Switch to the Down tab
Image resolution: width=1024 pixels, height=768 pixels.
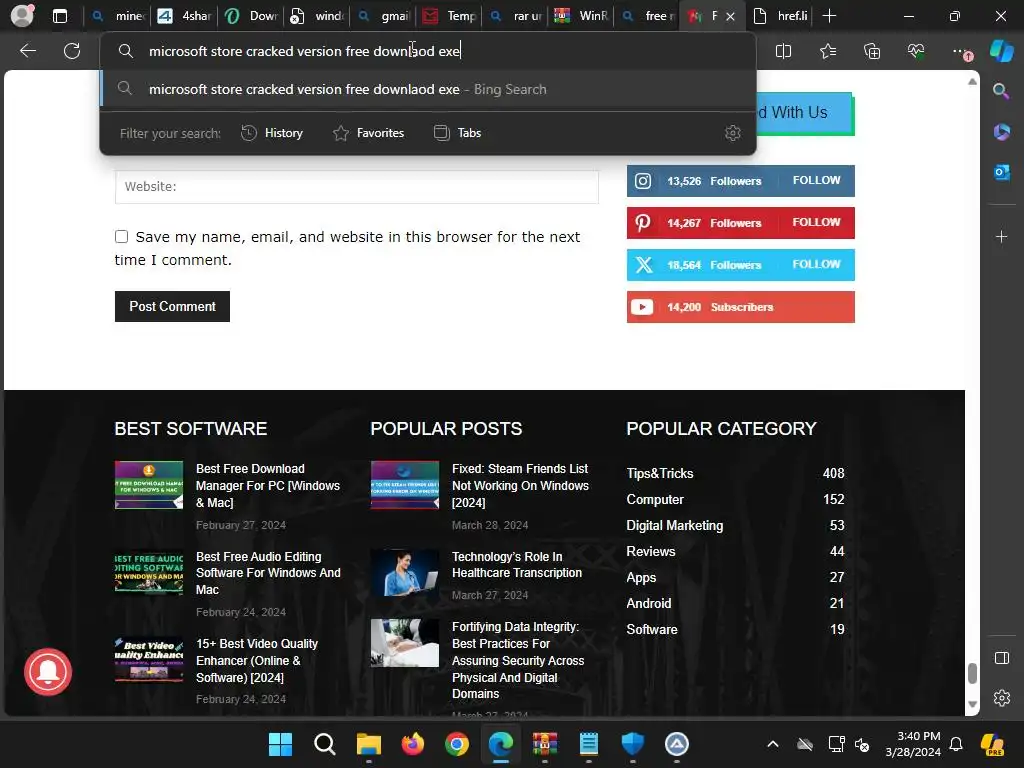click(251, 16)
